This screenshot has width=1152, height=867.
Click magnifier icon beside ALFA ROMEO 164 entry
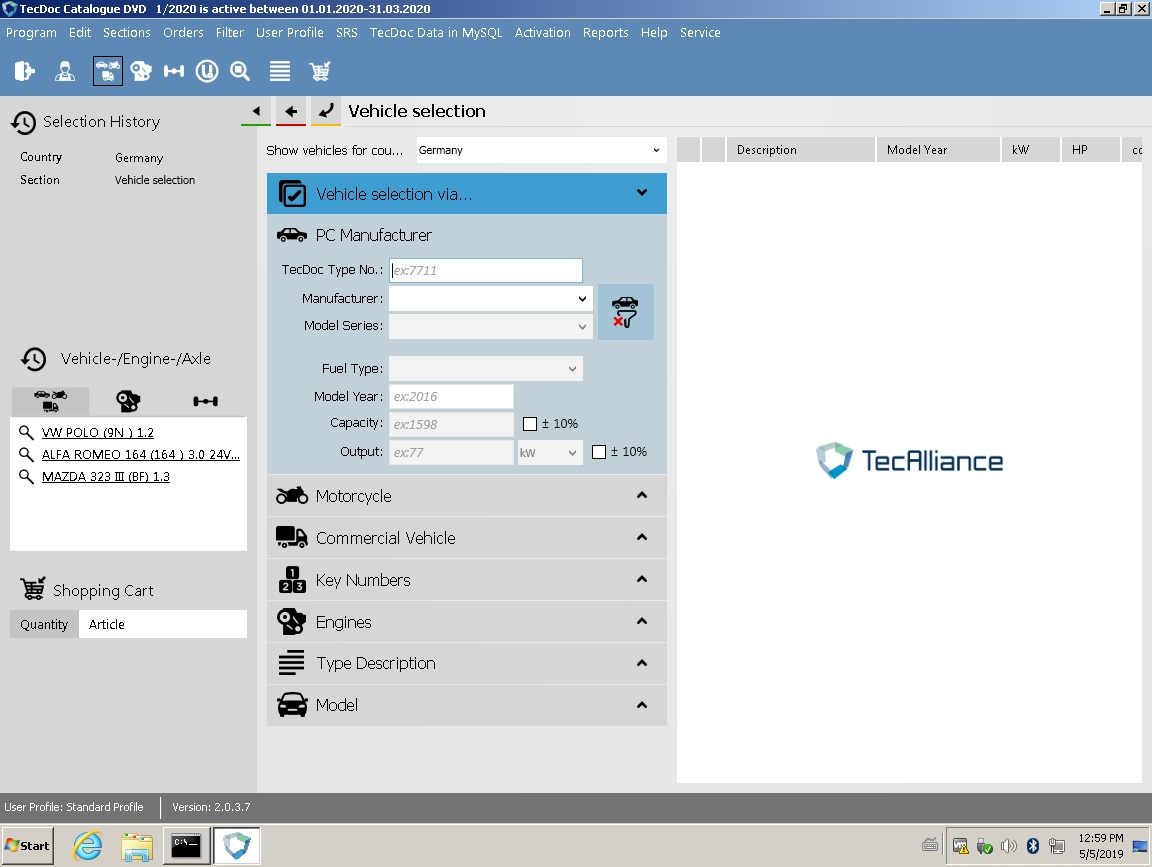click(x=26, y=454)
